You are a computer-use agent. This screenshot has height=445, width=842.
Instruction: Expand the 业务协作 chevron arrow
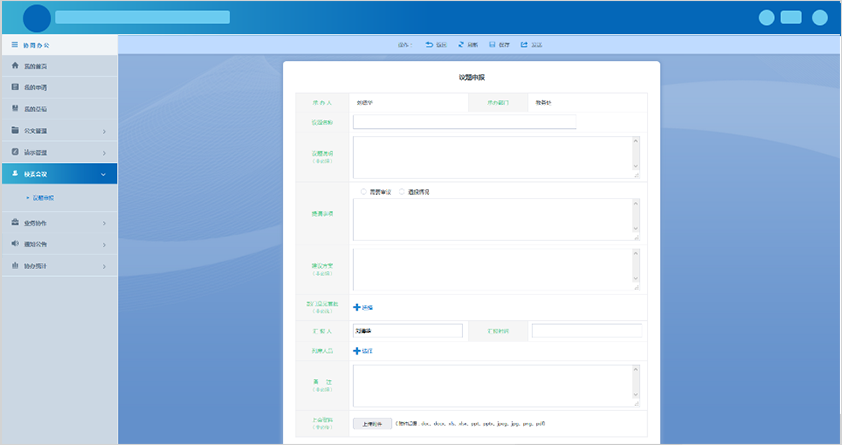104,223
